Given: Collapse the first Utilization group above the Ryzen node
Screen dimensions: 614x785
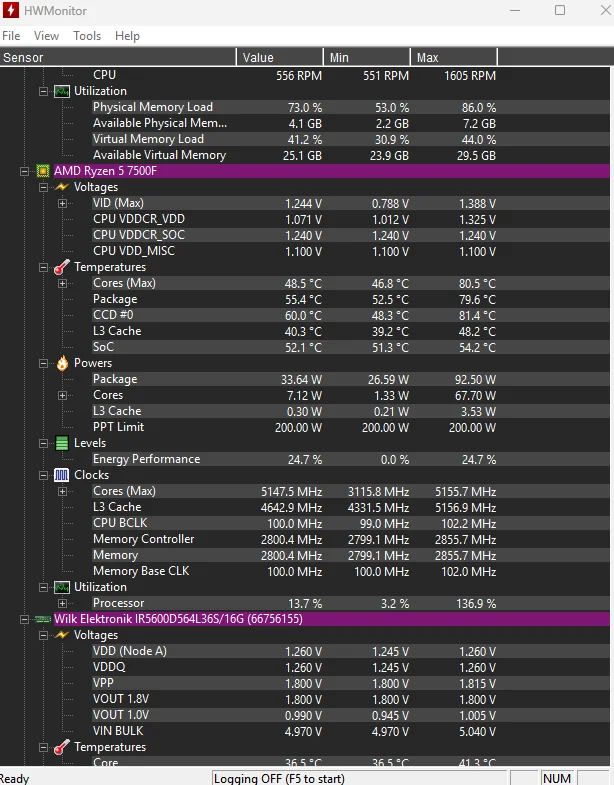Looking at the screenshot, I should (44, 91).
